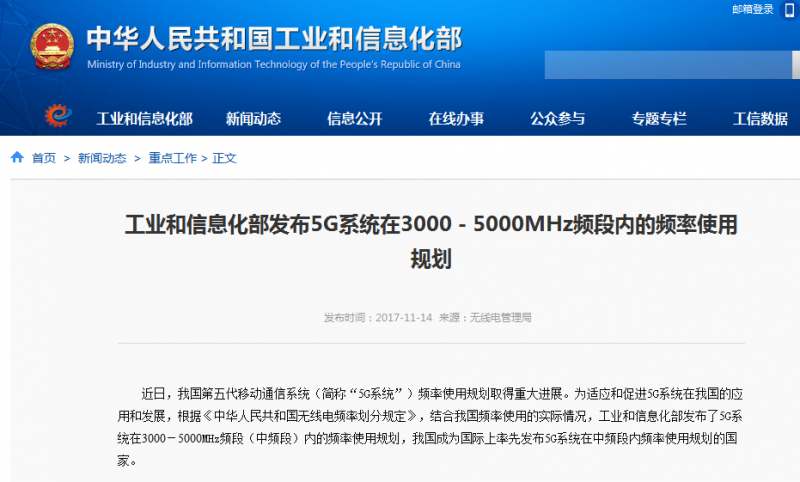The image size is (800, 482).
Task: Open 邮箱登录 mailbox login link
Action: coord(753,9)
